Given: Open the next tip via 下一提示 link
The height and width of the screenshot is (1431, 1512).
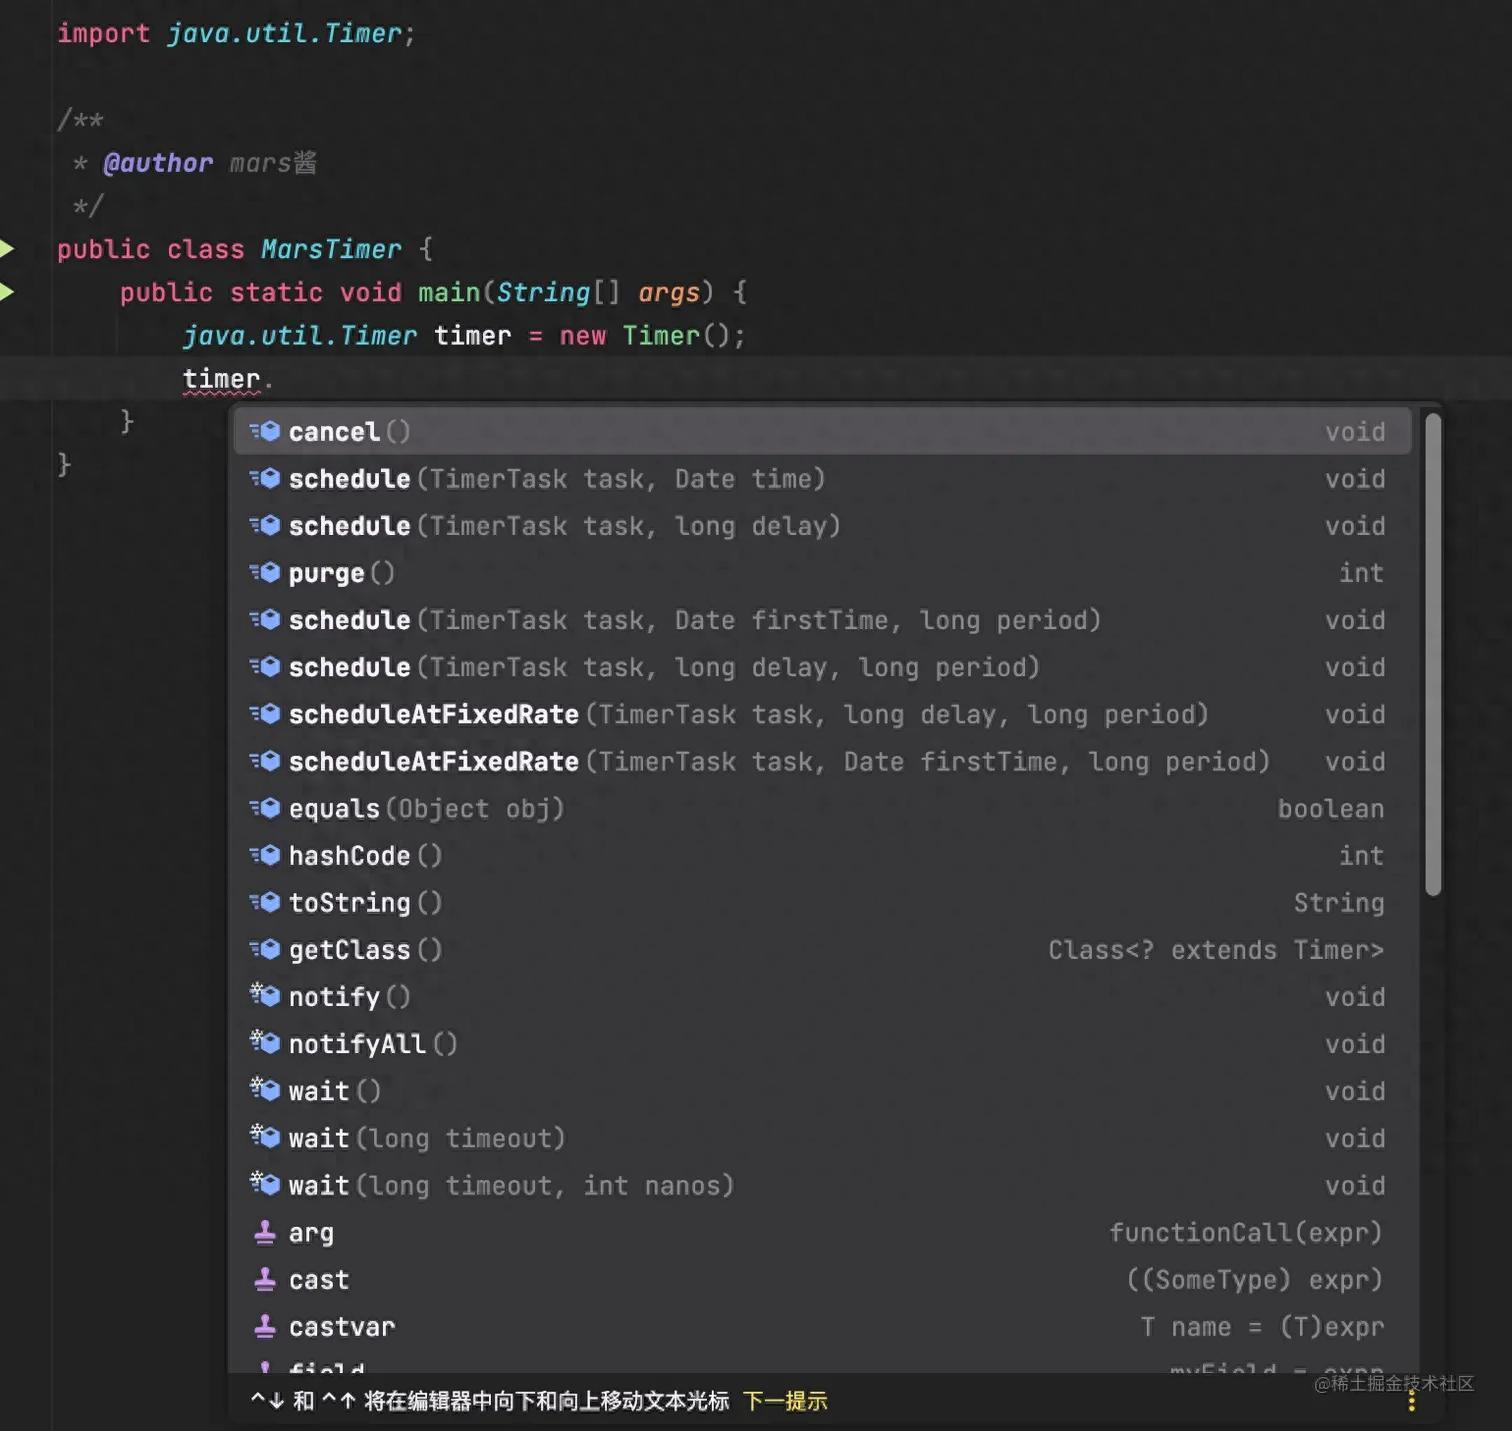Looking at the screenshot, I should [784, 1400].
